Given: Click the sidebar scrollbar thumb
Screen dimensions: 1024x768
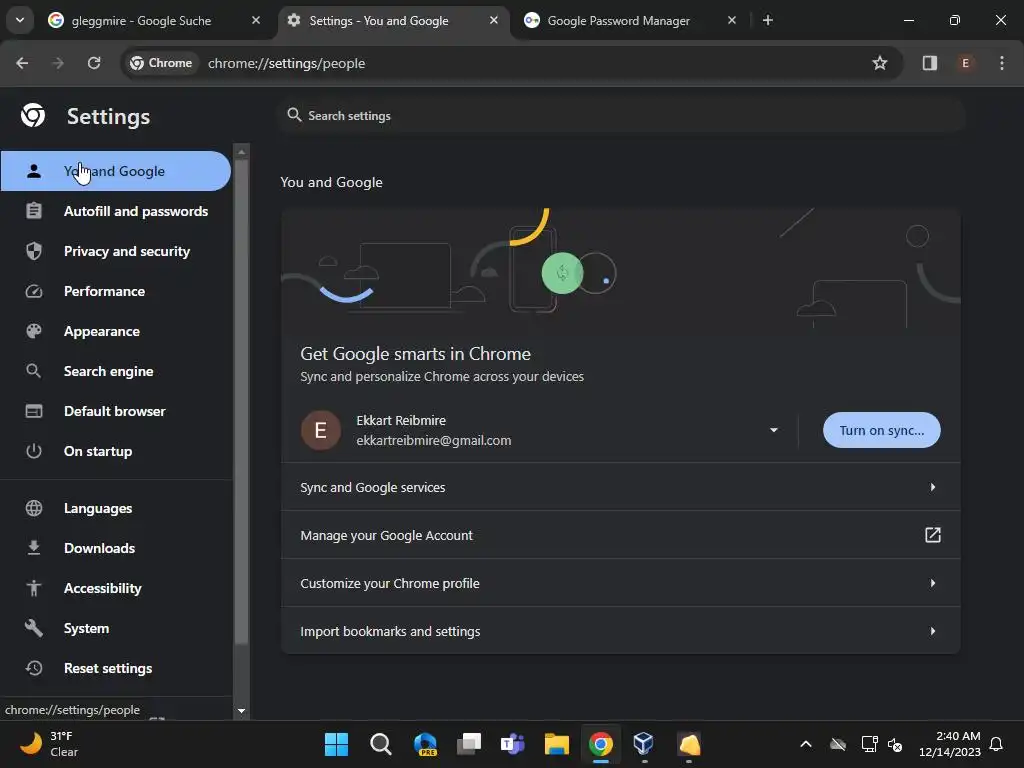Looking at the screenshot, I should [241, 402].
